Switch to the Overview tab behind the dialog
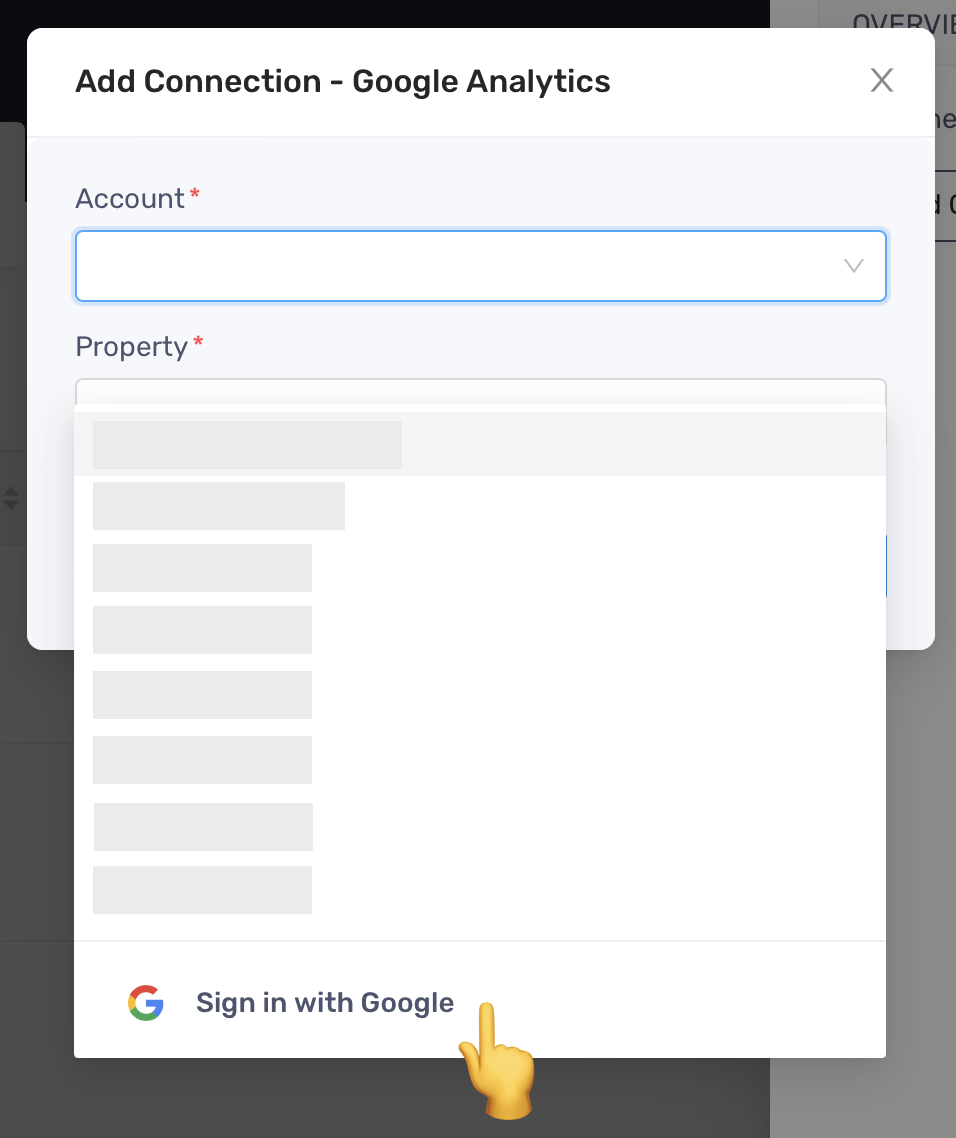 point(904,22)
